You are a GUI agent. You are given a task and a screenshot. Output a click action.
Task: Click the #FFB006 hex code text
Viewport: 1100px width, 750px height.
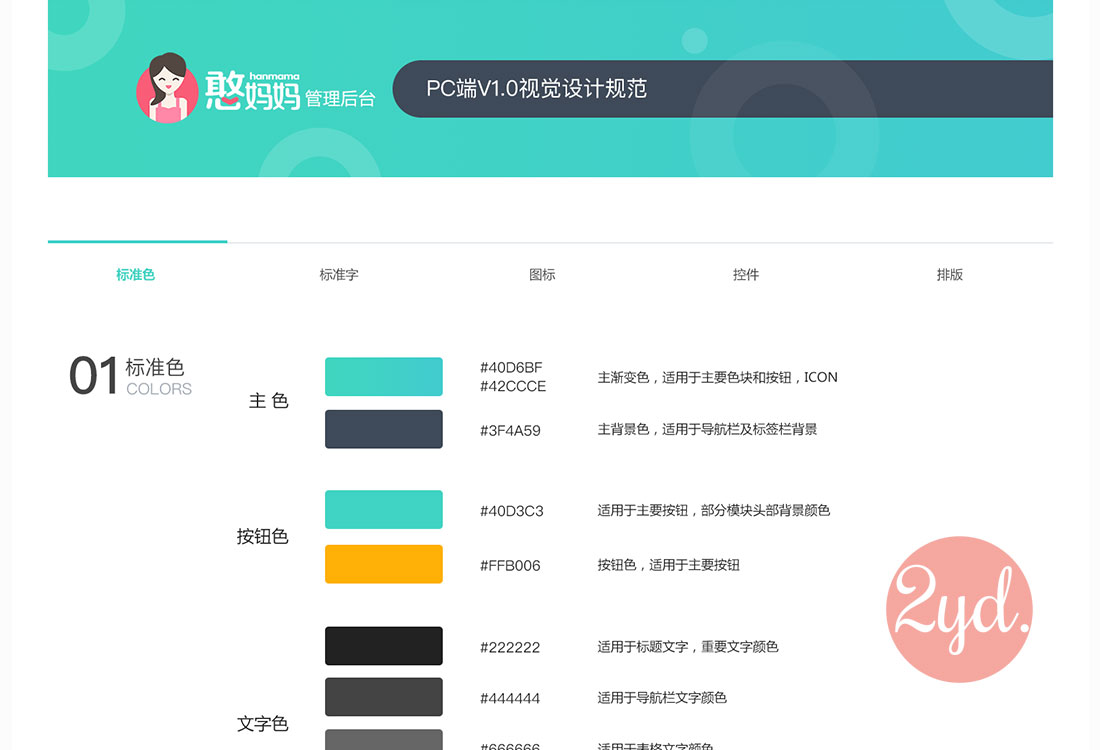(511, 565)
